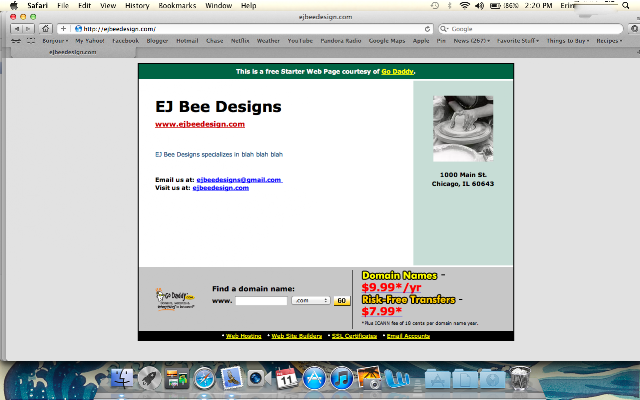640x400 pixels.
Task: Expand the Favorite Stuff bookmarks folder
Action: click(518, 41)
